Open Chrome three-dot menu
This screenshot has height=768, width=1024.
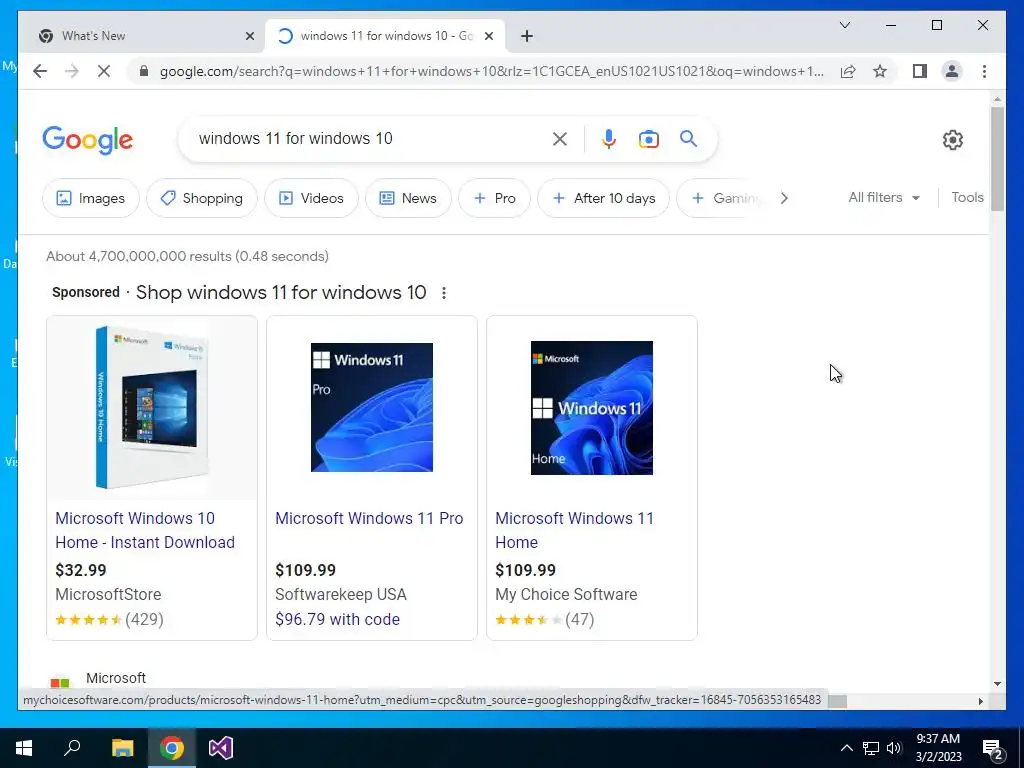(984, 71)
